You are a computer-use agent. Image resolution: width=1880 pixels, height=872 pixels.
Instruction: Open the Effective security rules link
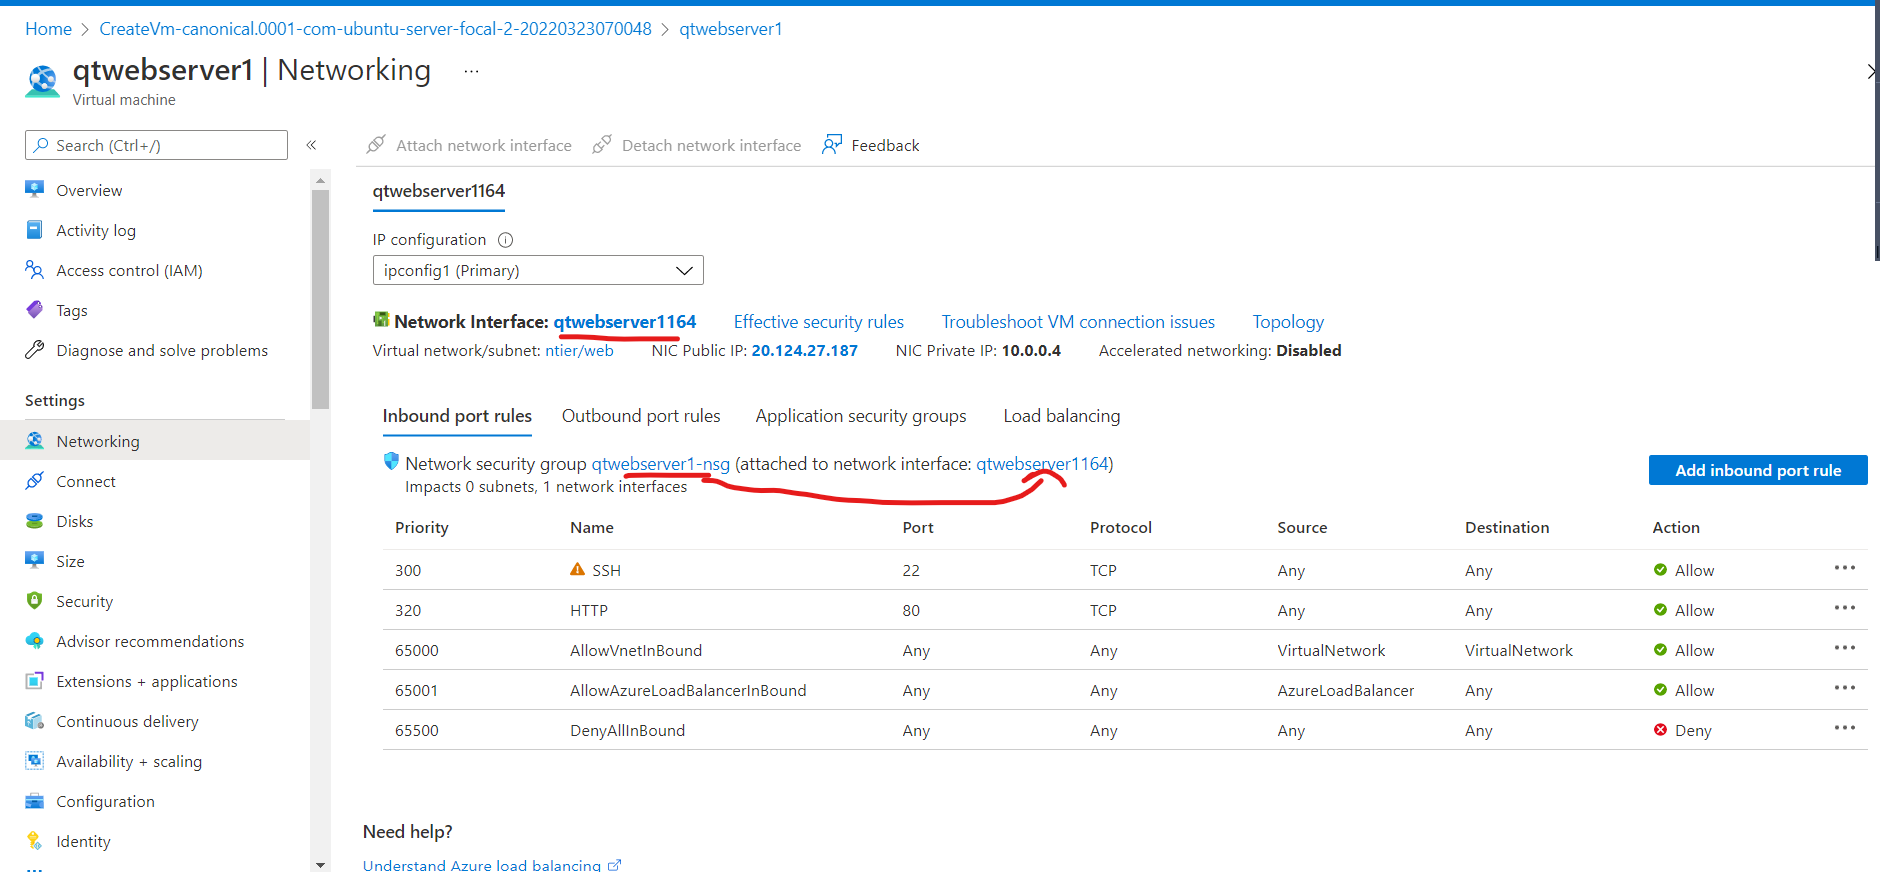[818, 322]
